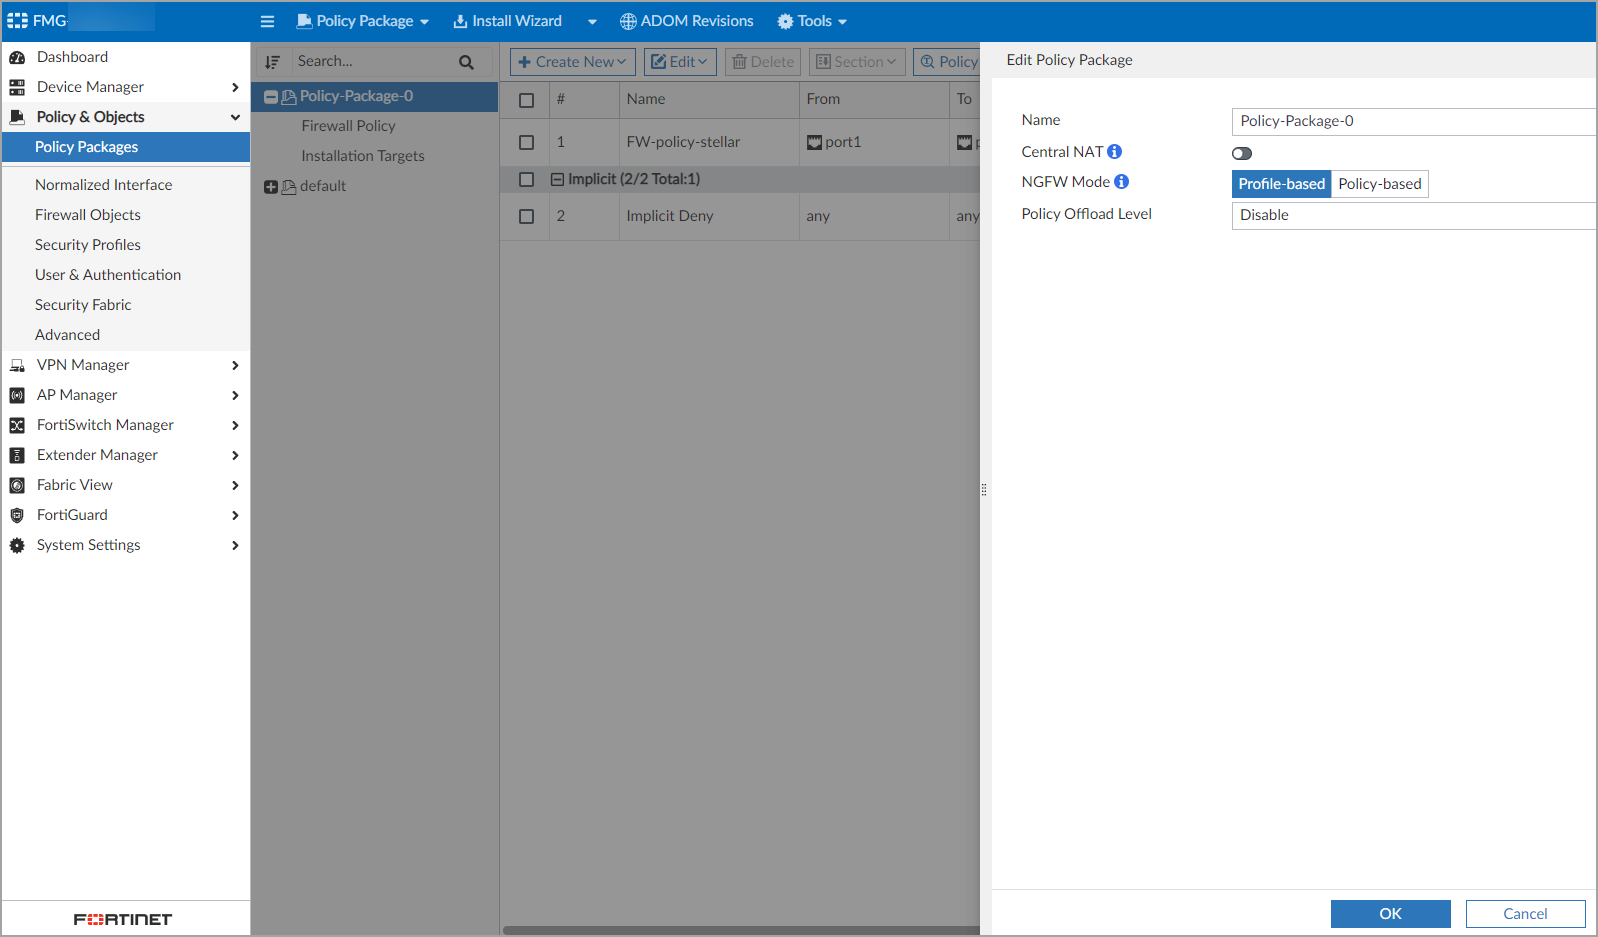
Task: Click the Cancel button
Action: (x=1525, y=914)
